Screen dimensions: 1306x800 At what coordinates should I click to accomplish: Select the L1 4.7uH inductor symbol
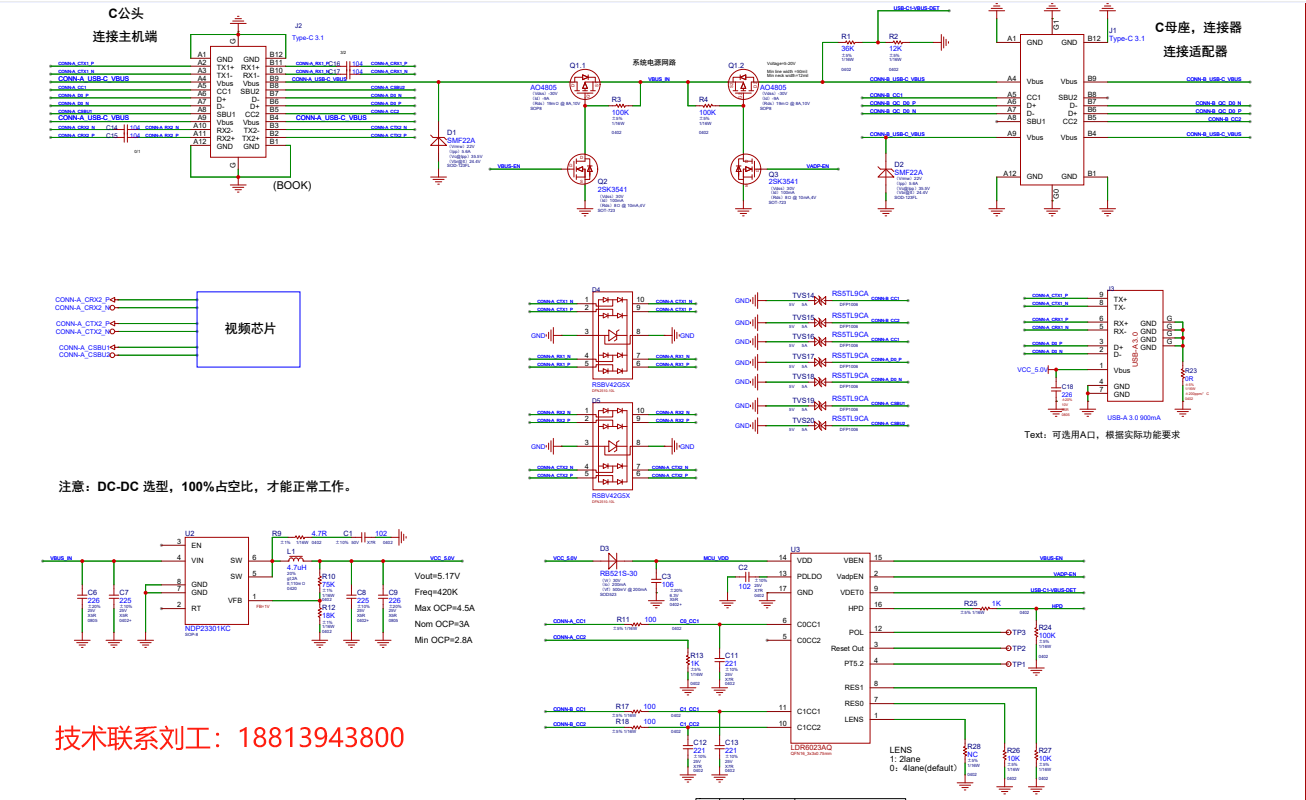(x=295, y=560)
